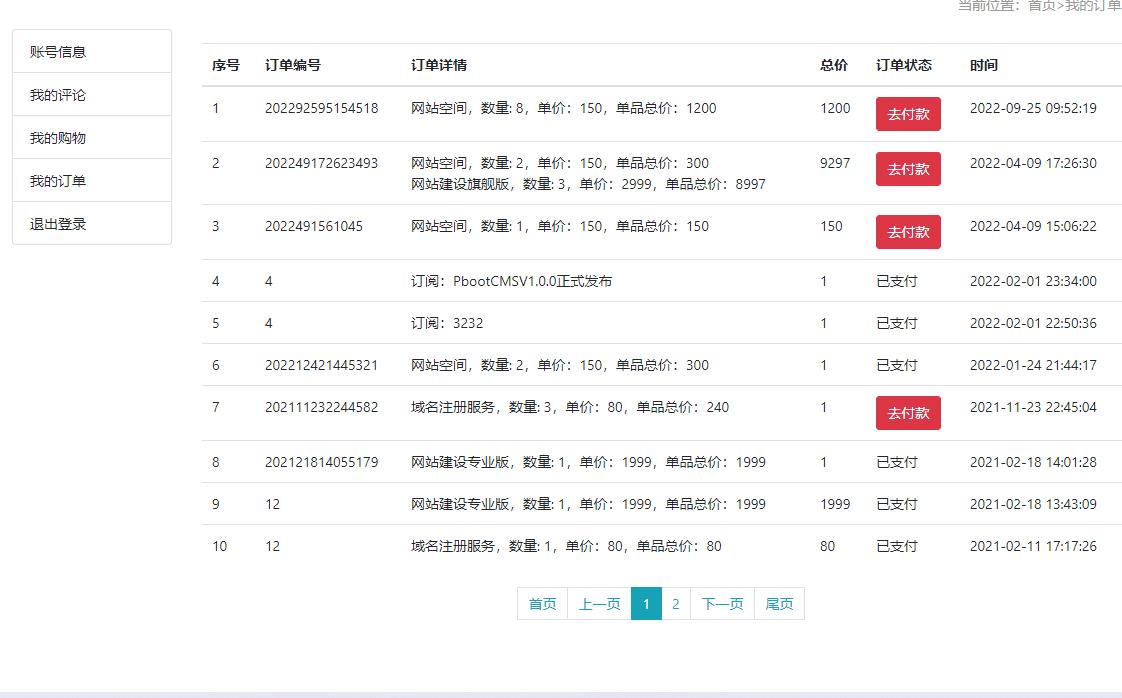The width and height of the screenshot is (1122, 698).
Task: Click 退出登录 to log out
Action: coord(58,224)
